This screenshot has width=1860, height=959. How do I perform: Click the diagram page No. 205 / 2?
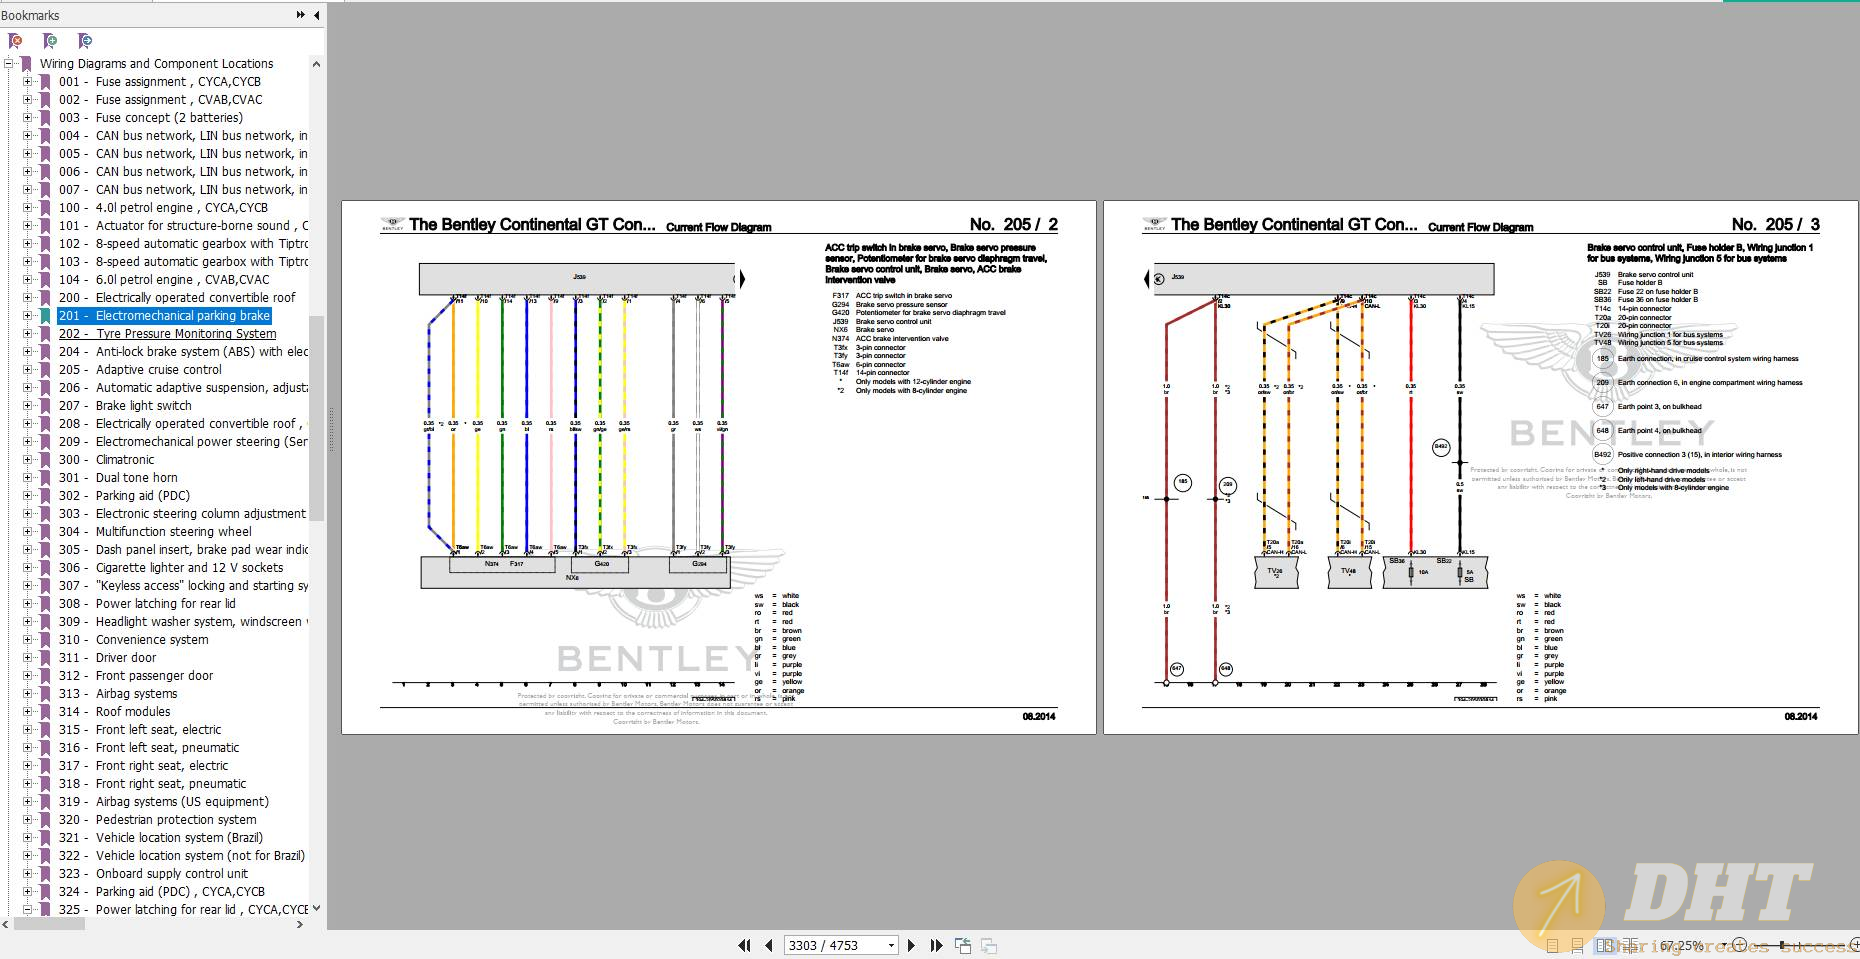tap(718, 467)
